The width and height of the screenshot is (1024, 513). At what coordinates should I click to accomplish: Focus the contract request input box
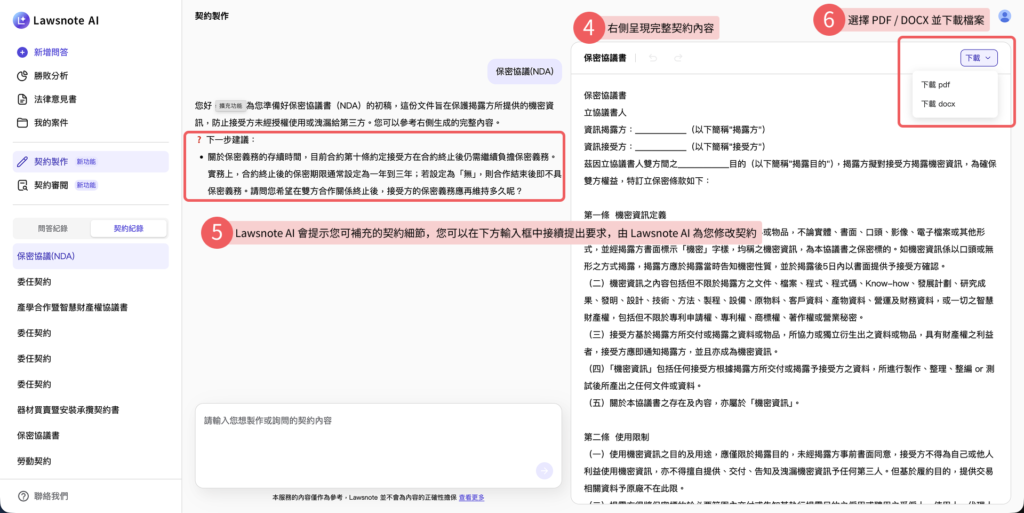click(x=378, y=445)
